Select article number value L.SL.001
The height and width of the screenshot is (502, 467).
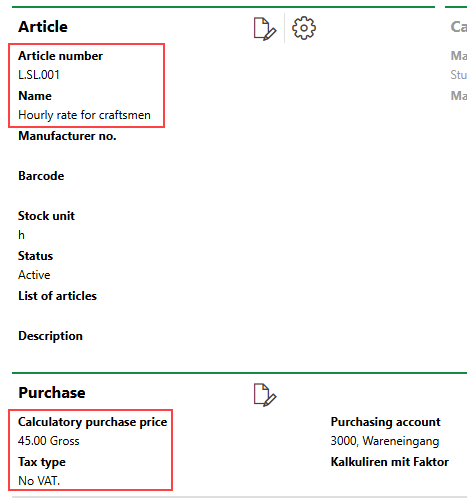(x=39, y=75)
